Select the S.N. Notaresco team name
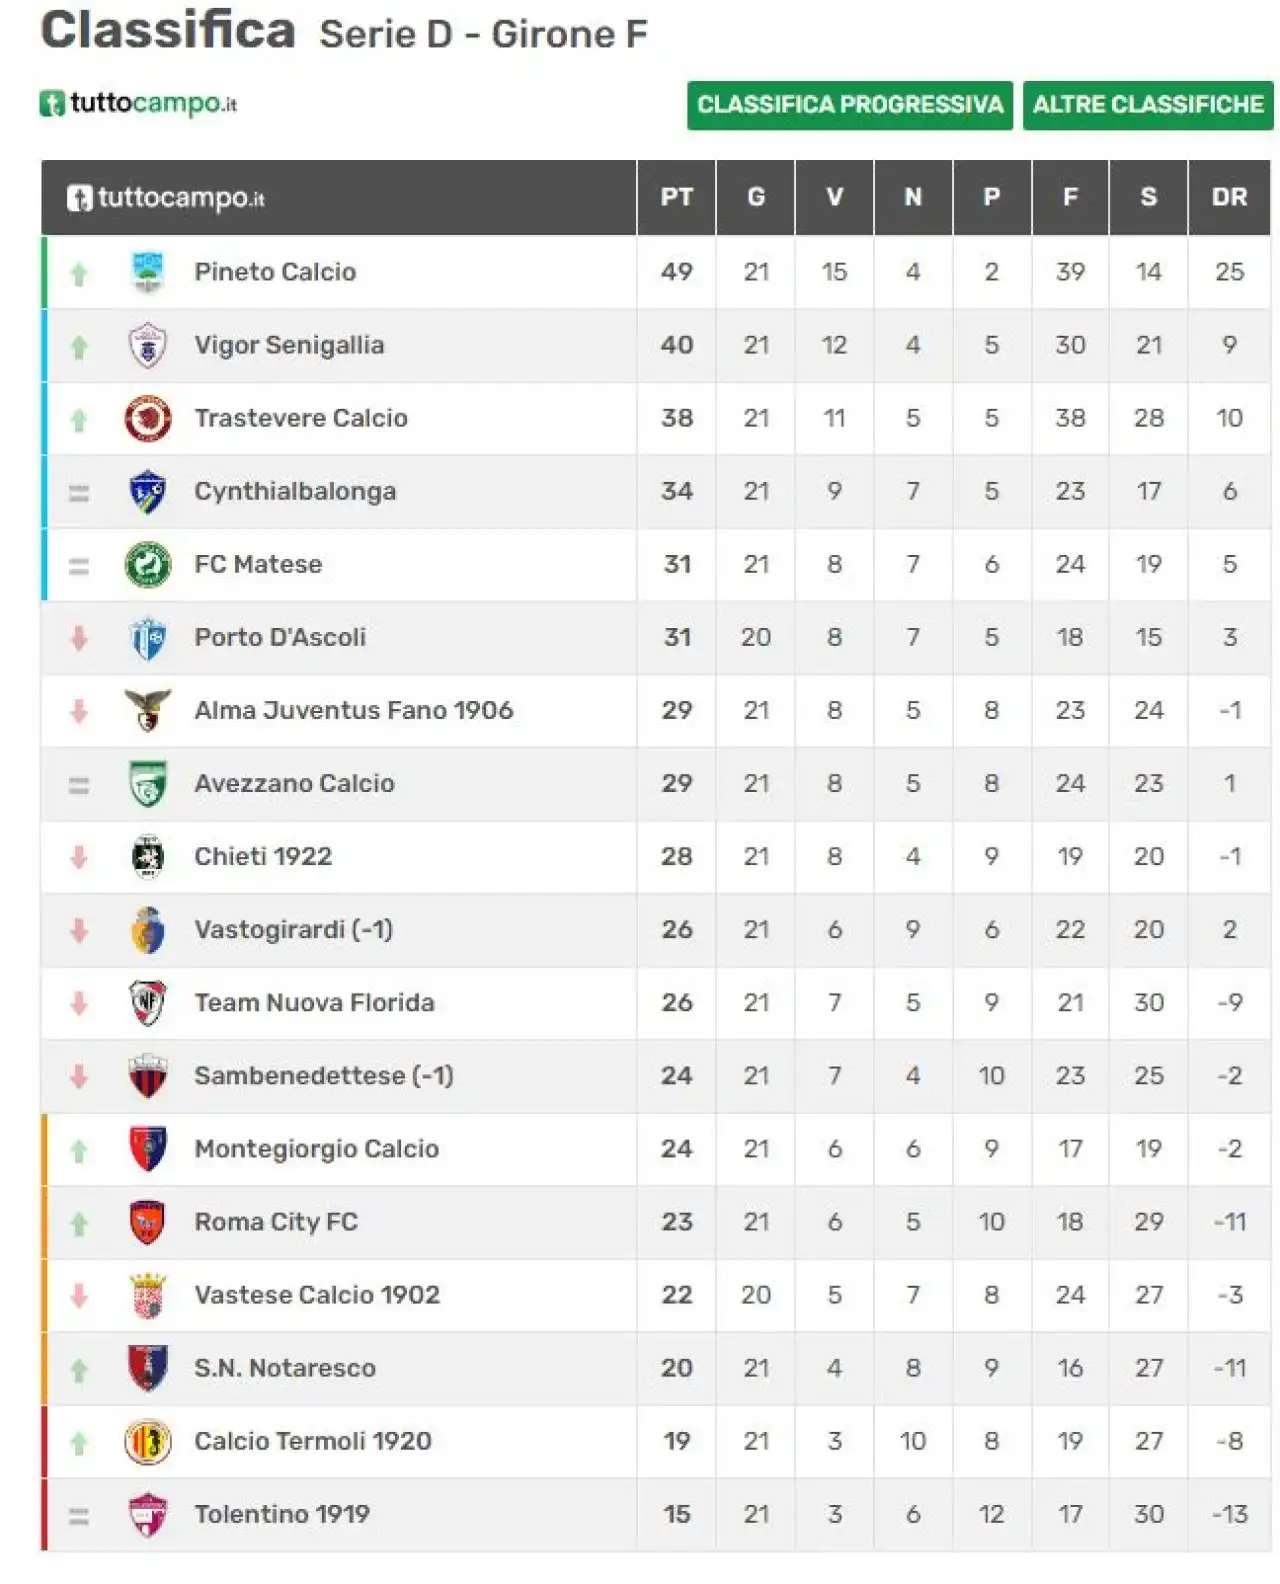The height and width of the screenshot is (1584, 1280). pos(285,1368)
